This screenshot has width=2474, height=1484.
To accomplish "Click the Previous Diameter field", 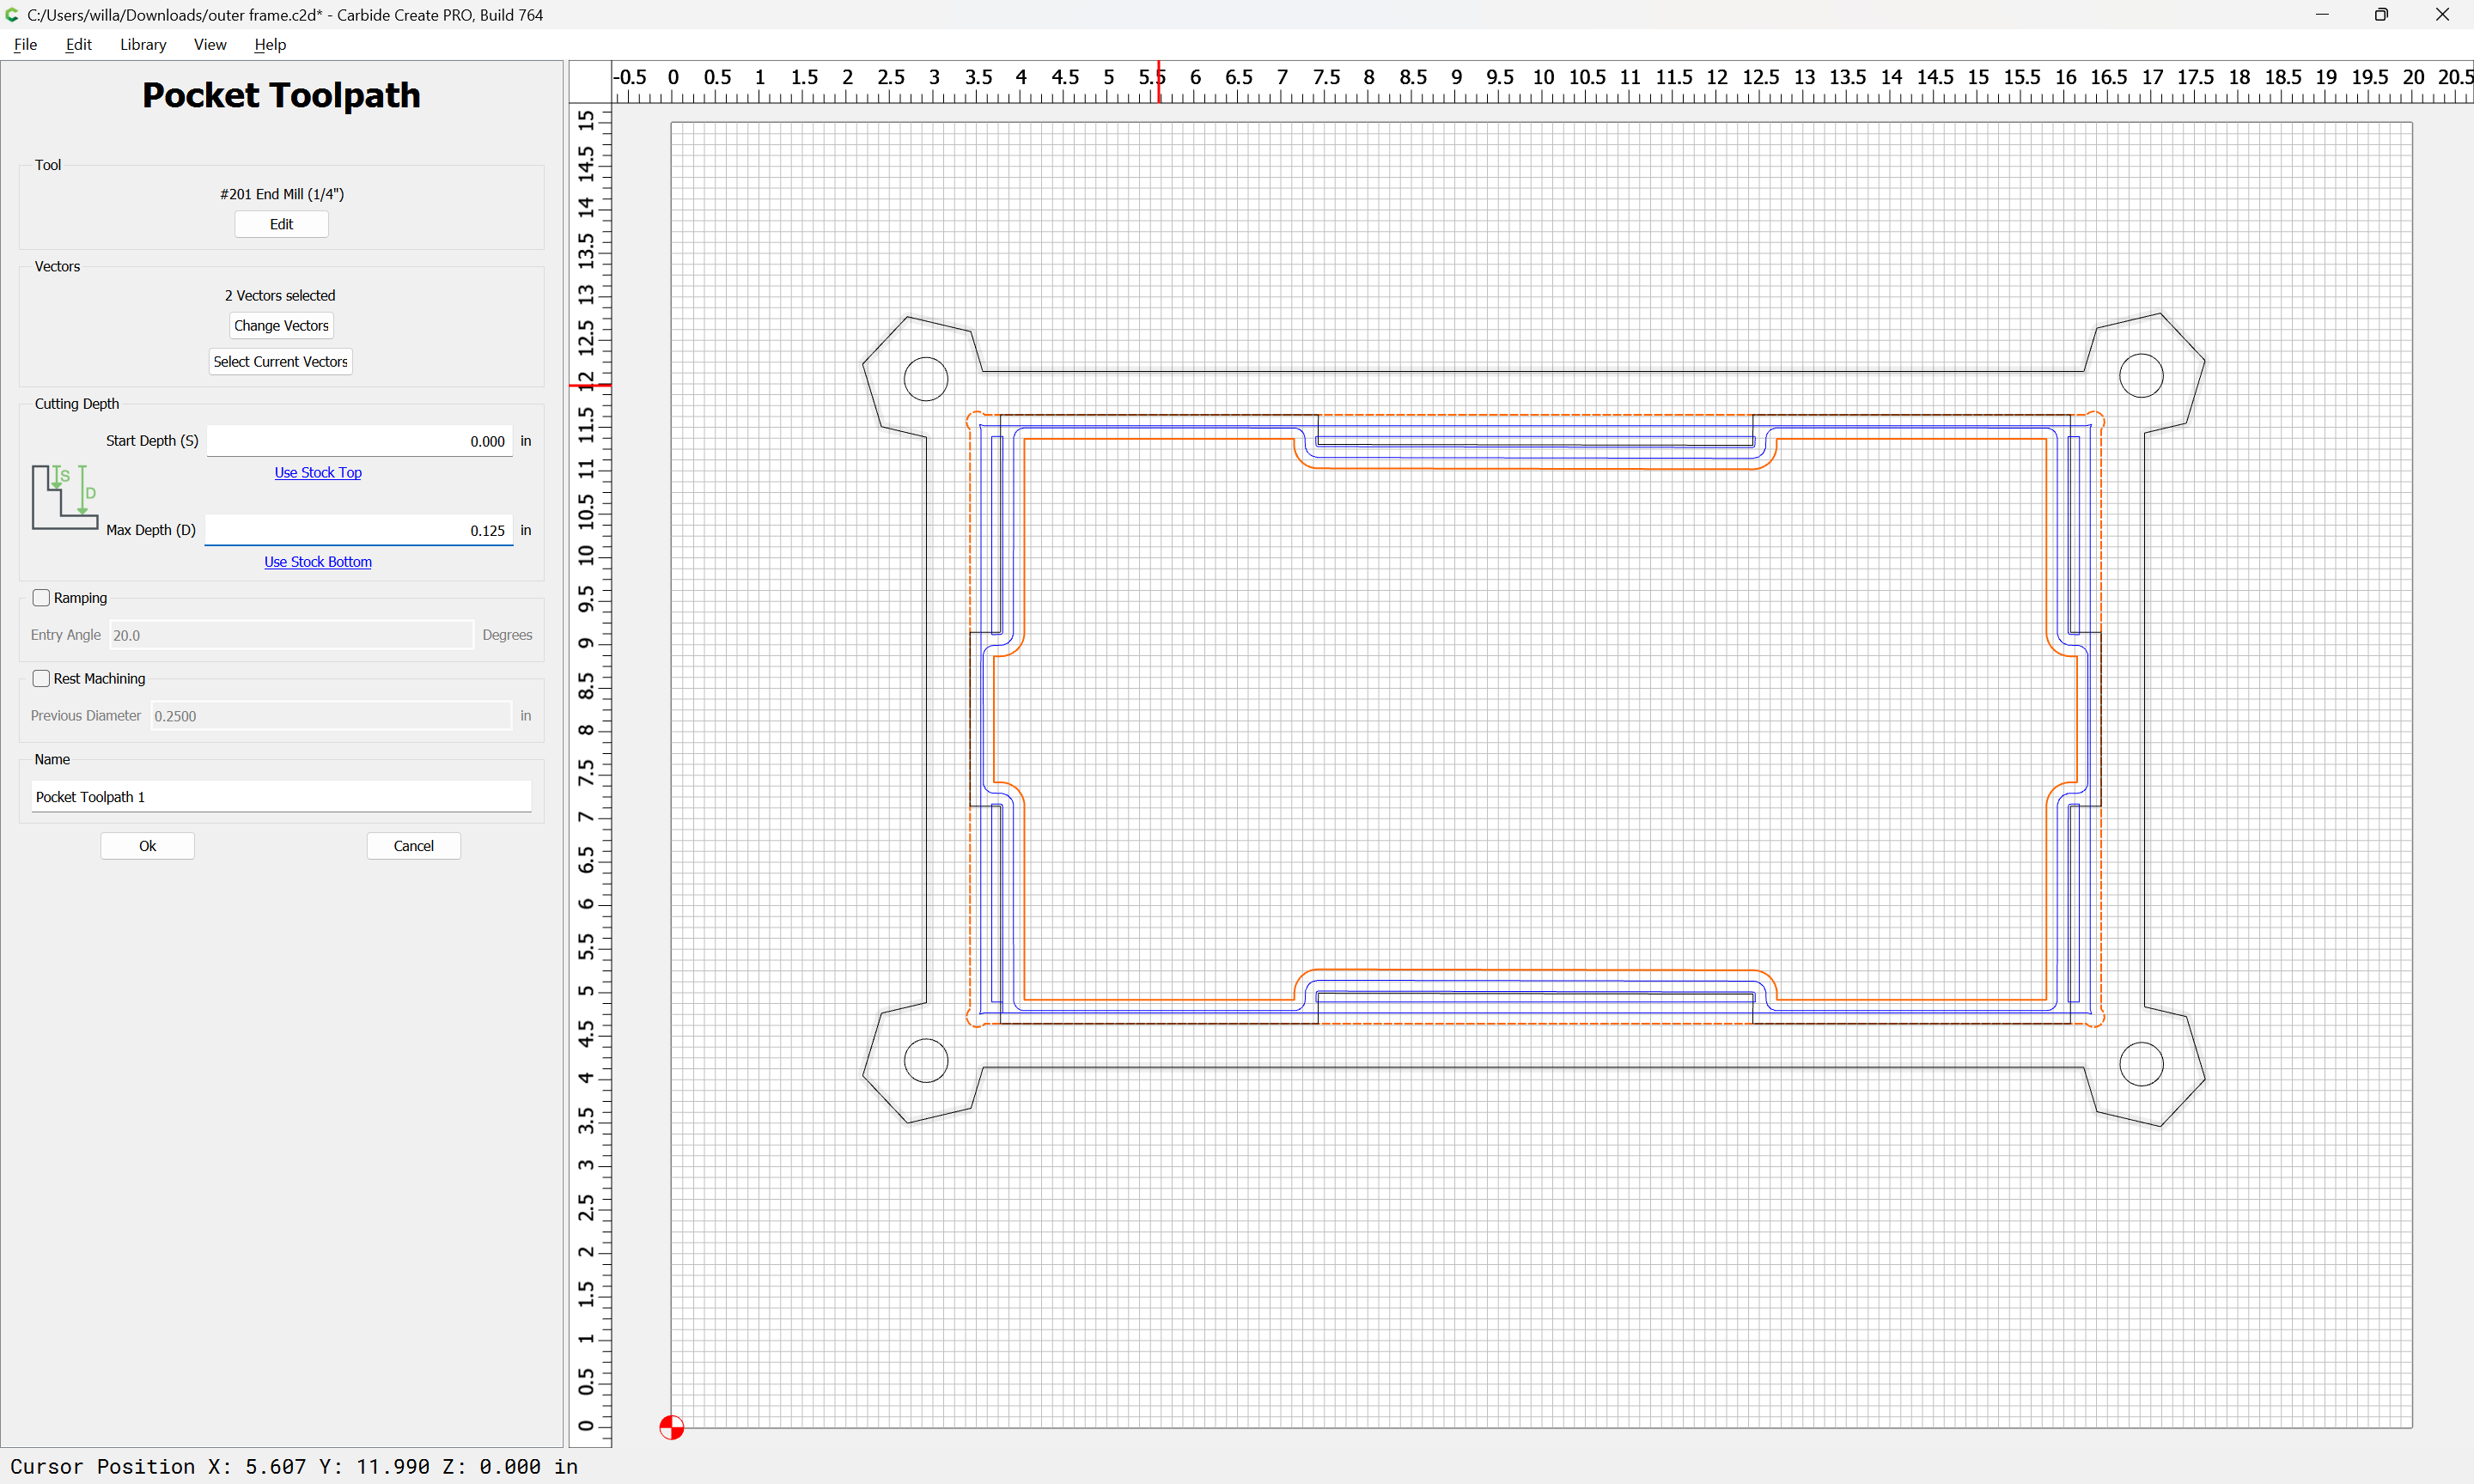I will [x=331, y=716].
